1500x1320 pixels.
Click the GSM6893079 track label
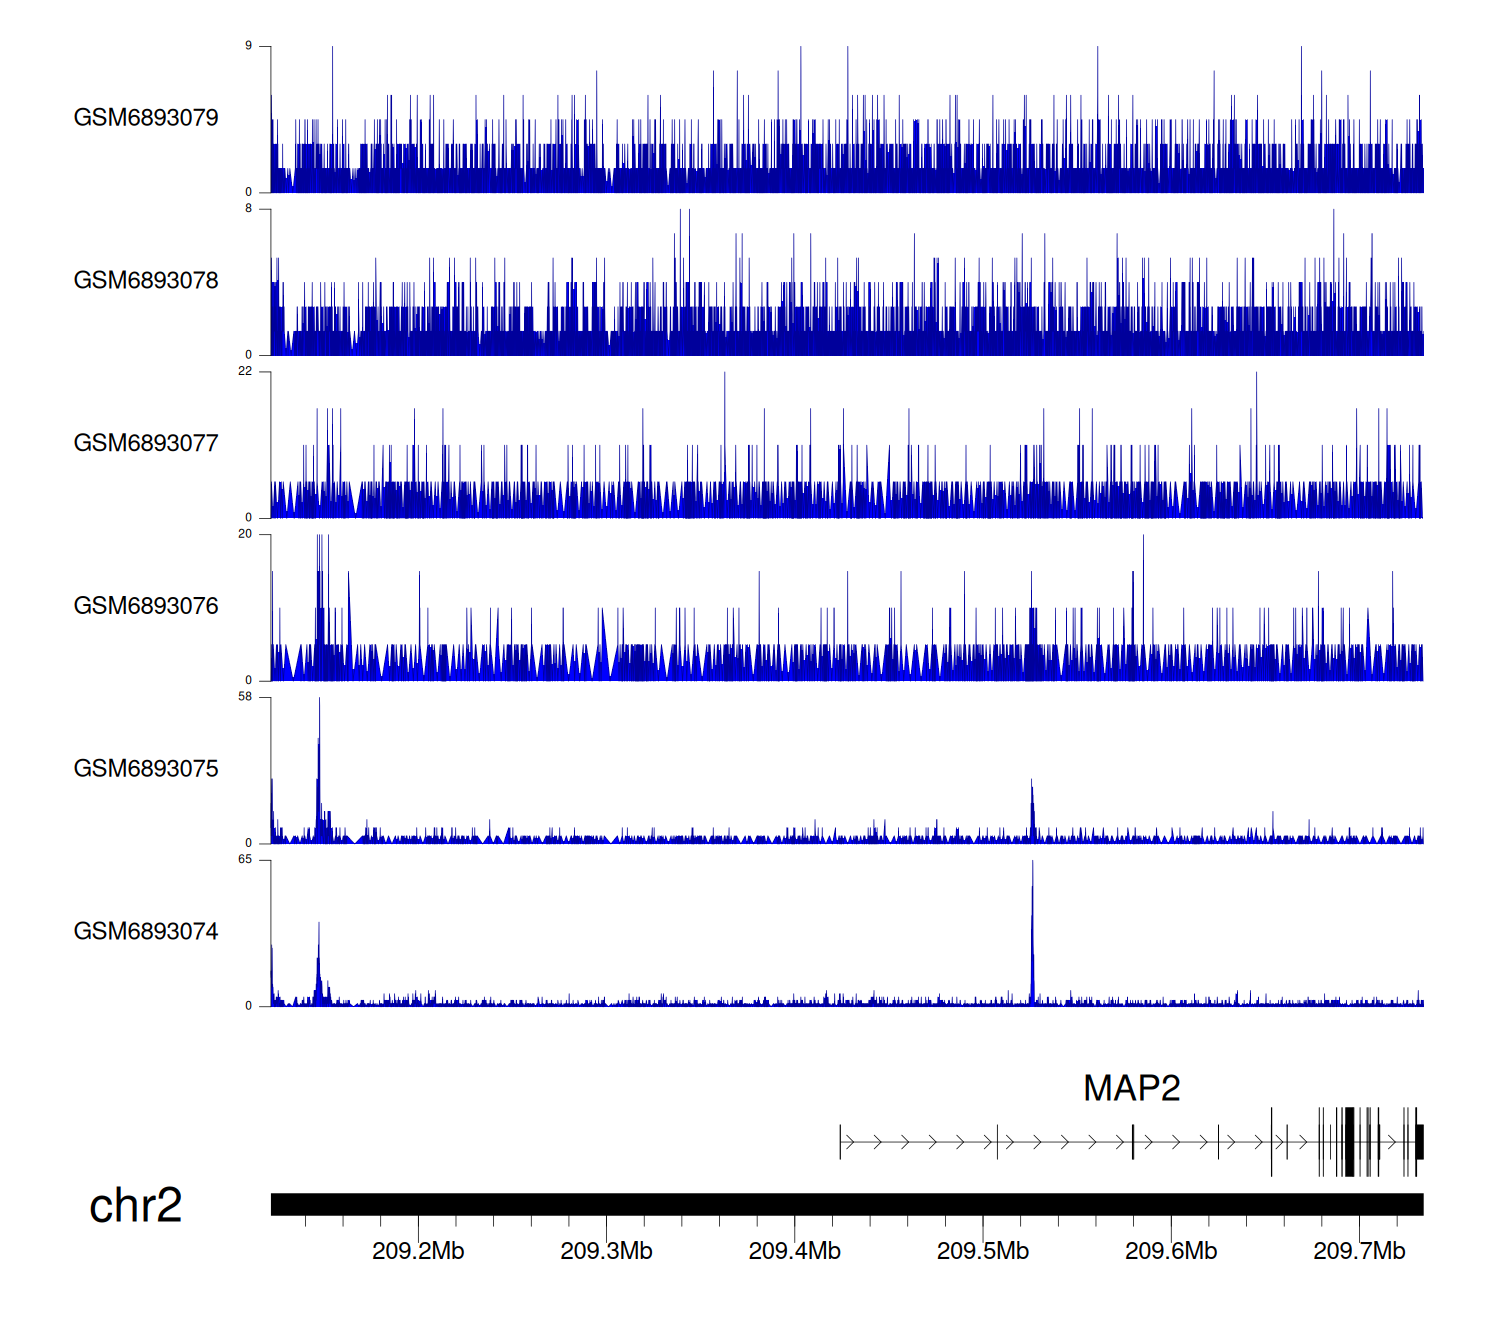click(x=146, y=118)
